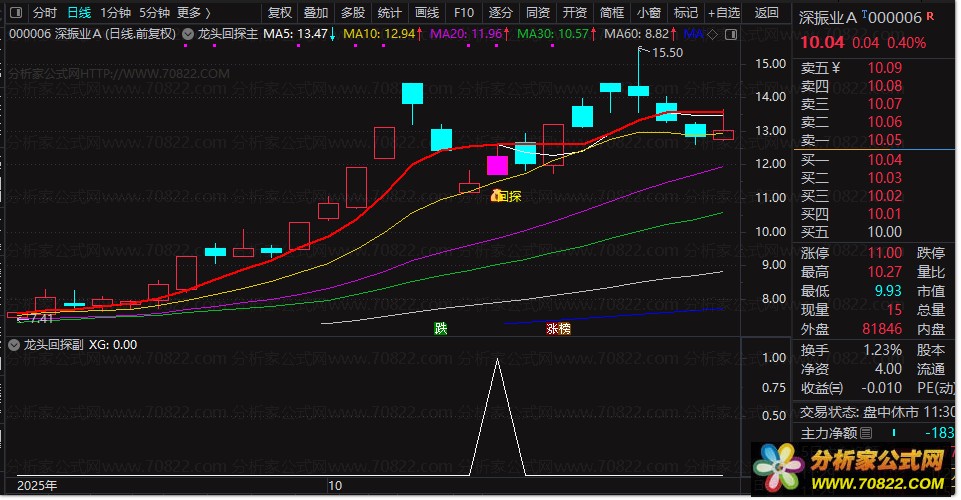Activate the 画线 drawing tool
961x500 pixels.
tap(427, 12)
